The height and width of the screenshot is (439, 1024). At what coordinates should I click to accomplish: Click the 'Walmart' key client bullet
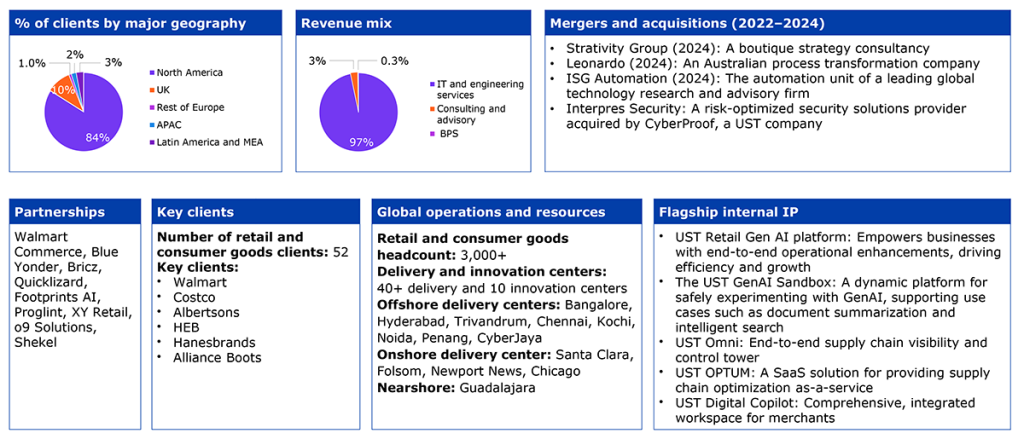tap(200, 282)
